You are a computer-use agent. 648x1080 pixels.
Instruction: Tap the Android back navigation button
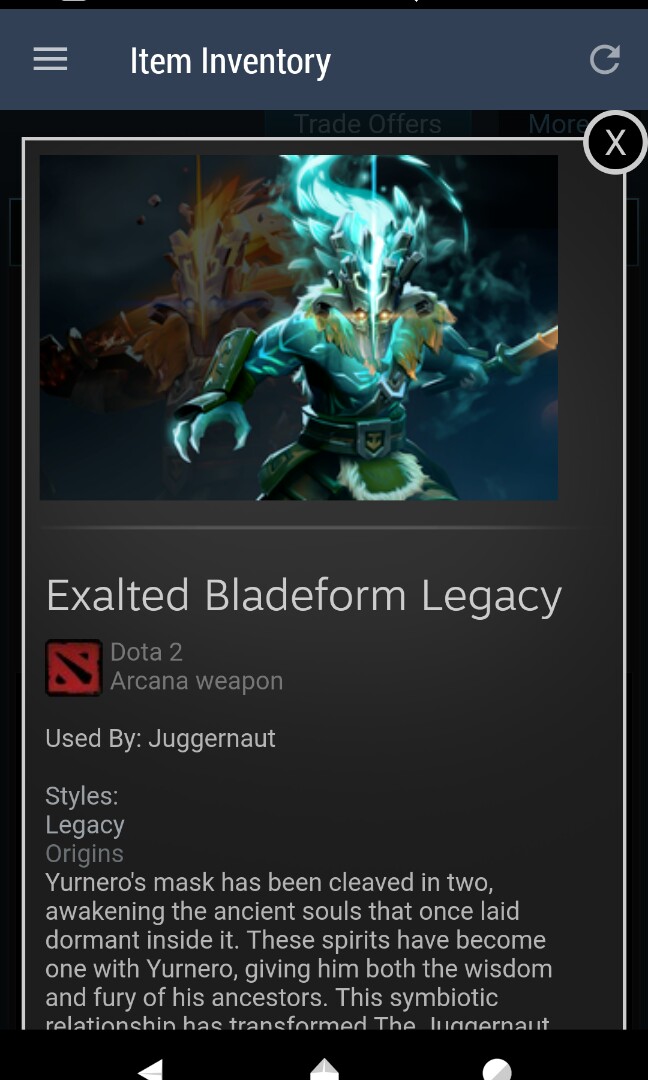tap(151, 1068)
